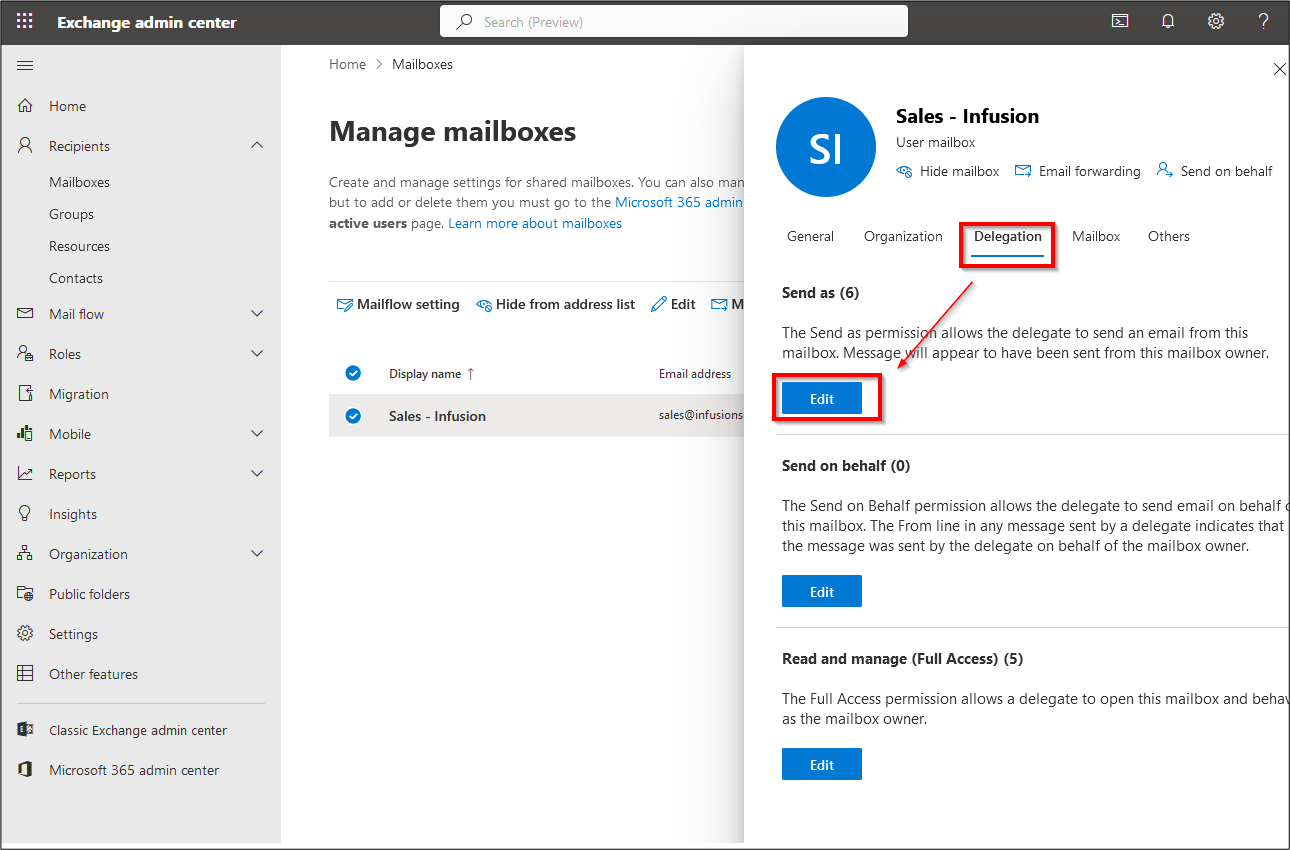Close the Sales - Infusion details panel
1290x850 pixels.
tap(1279, 69)
